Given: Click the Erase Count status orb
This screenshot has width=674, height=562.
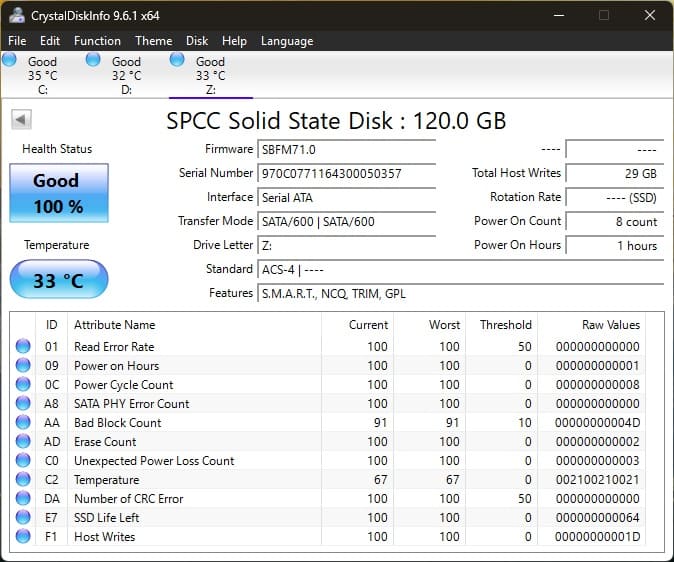Looking at the screenshot, I should (23, 441).
